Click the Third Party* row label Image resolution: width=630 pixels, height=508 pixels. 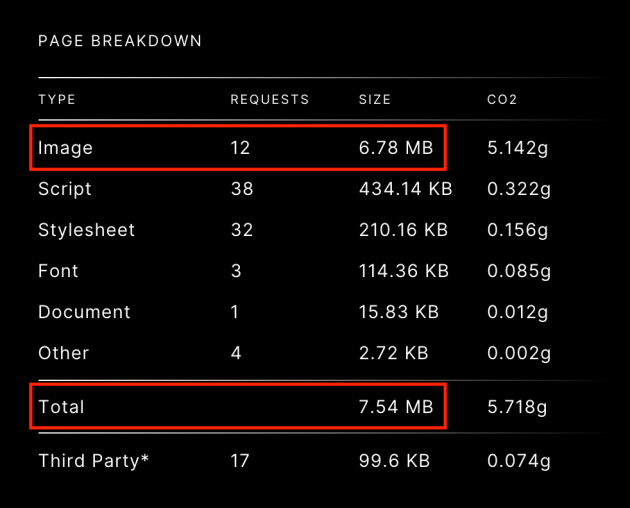tap(94, 461)
